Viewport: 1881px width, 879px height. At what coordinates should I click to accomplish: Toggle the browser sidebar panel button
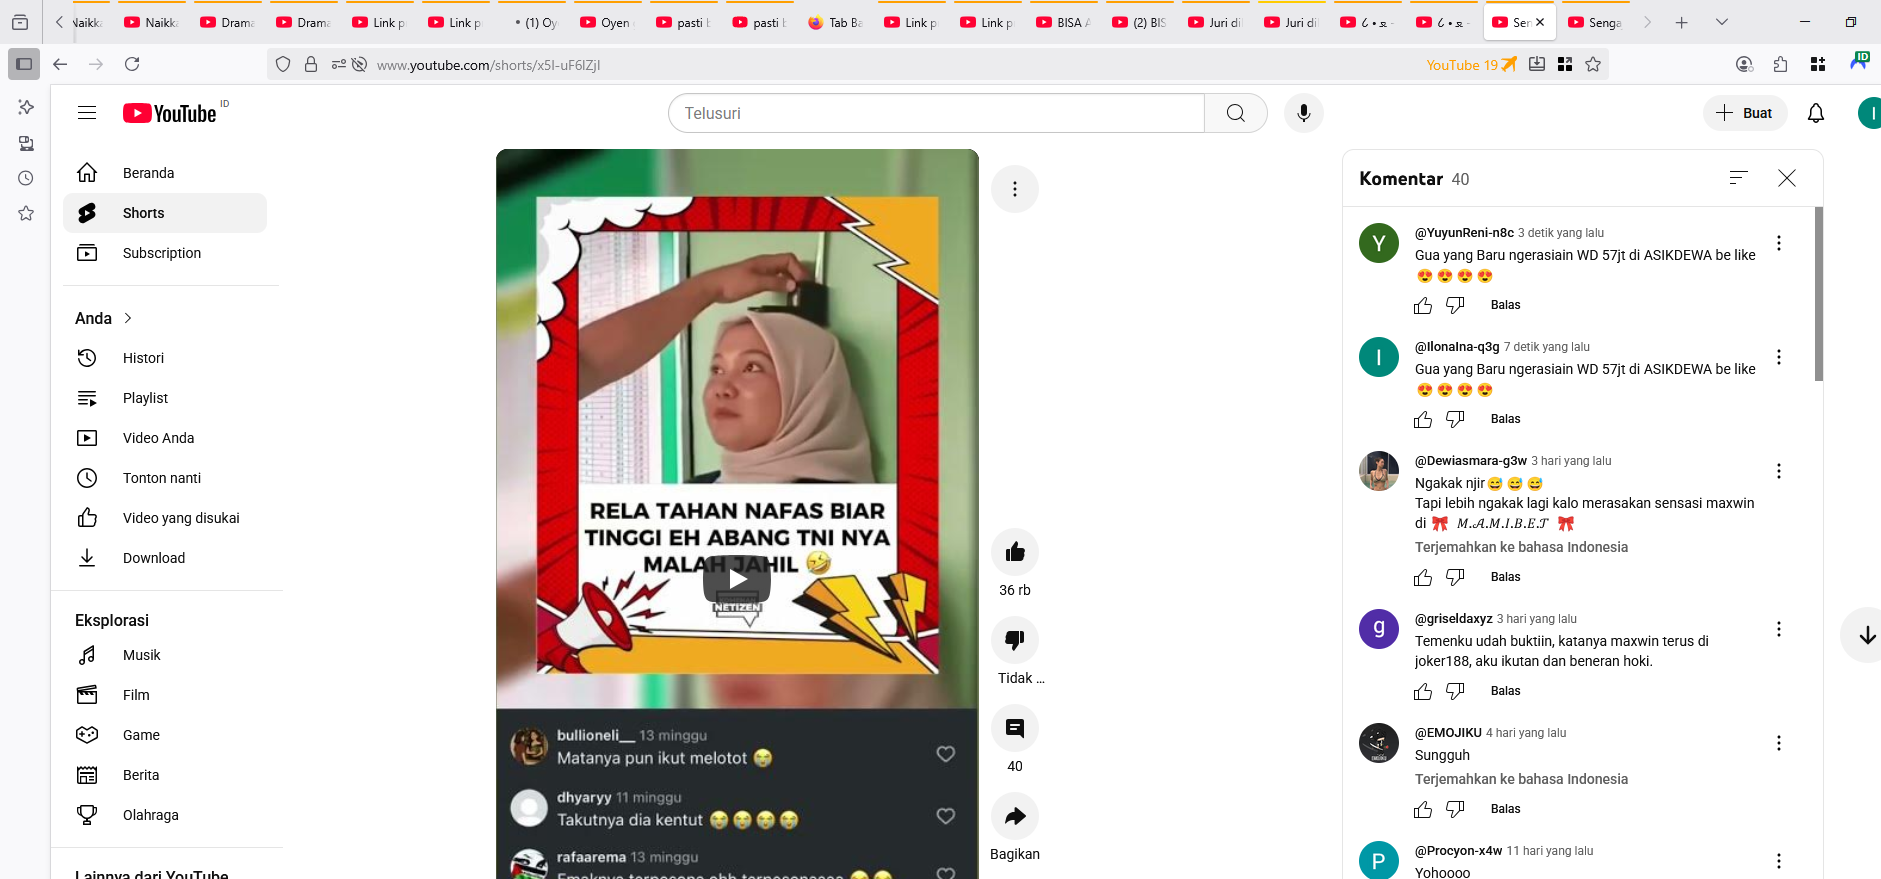tap(24, 64)
